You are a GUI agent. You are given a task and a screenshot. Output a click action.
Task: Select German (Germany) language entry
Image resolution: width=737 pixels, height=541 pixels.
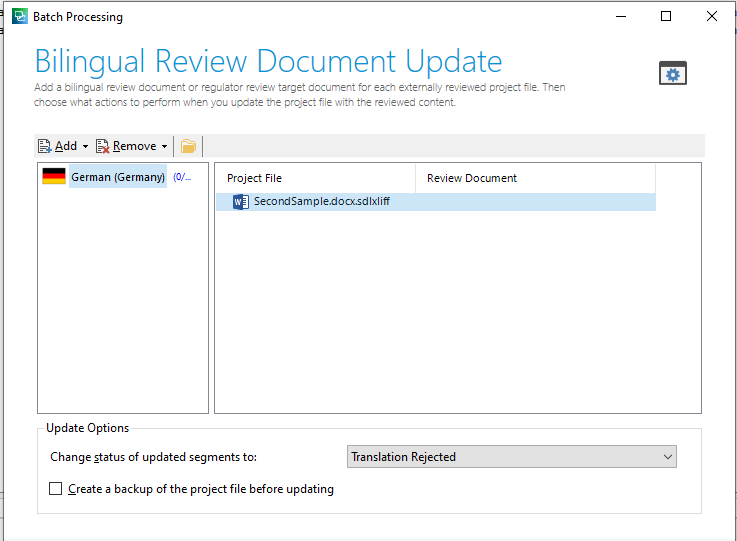pyautogui.click(x=118, y=177)
